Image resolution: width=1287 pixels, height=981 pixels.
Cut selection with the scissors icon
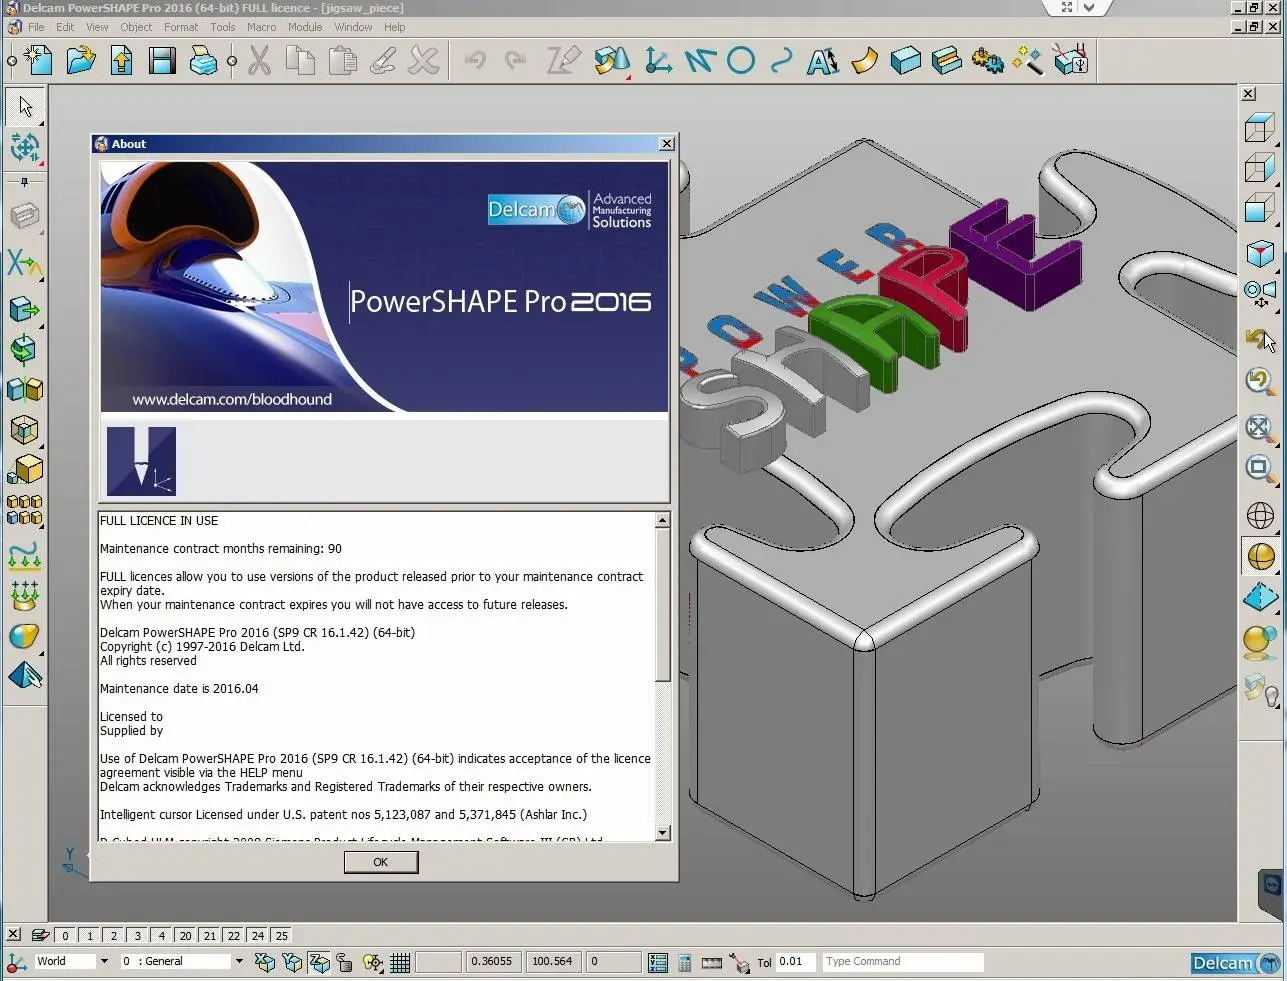[x=259, y=61]
